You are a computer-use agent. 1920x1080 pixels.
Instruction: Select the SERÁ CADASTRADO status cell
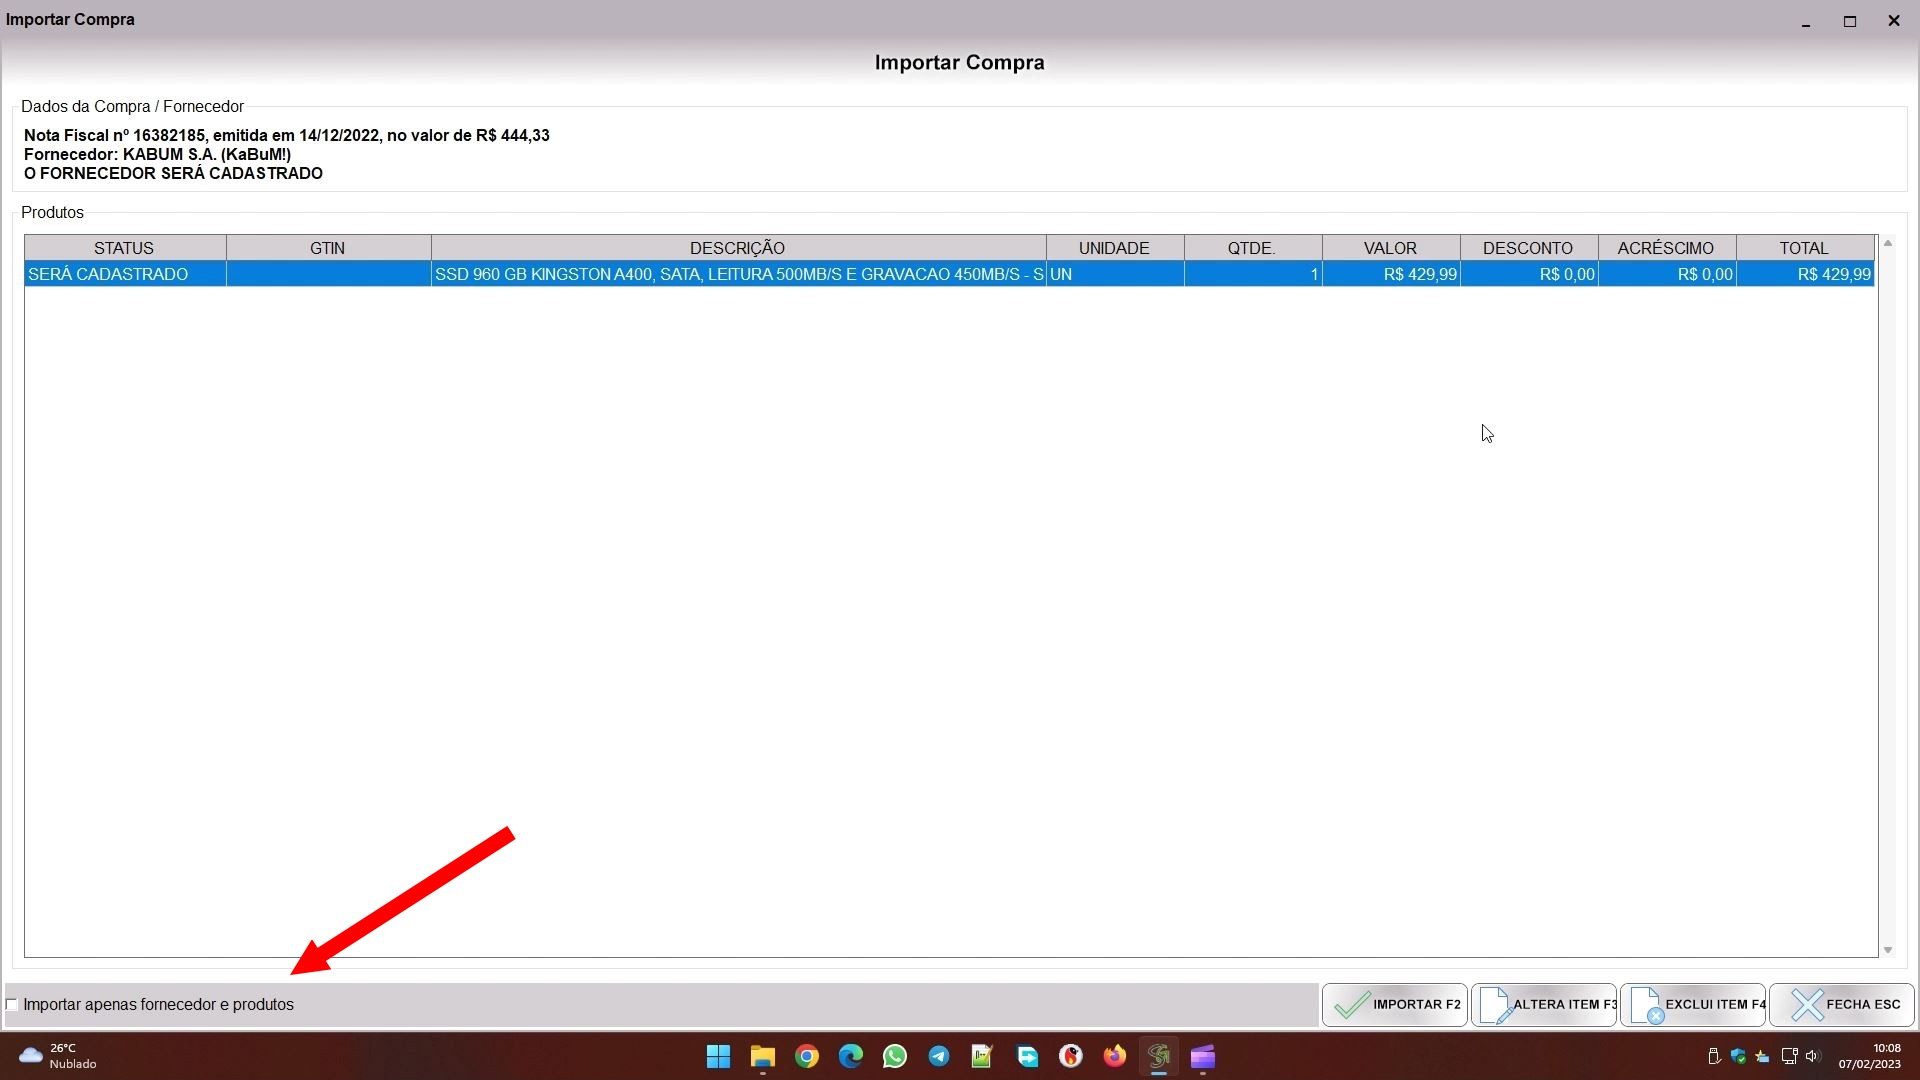(x=125, y=274)
